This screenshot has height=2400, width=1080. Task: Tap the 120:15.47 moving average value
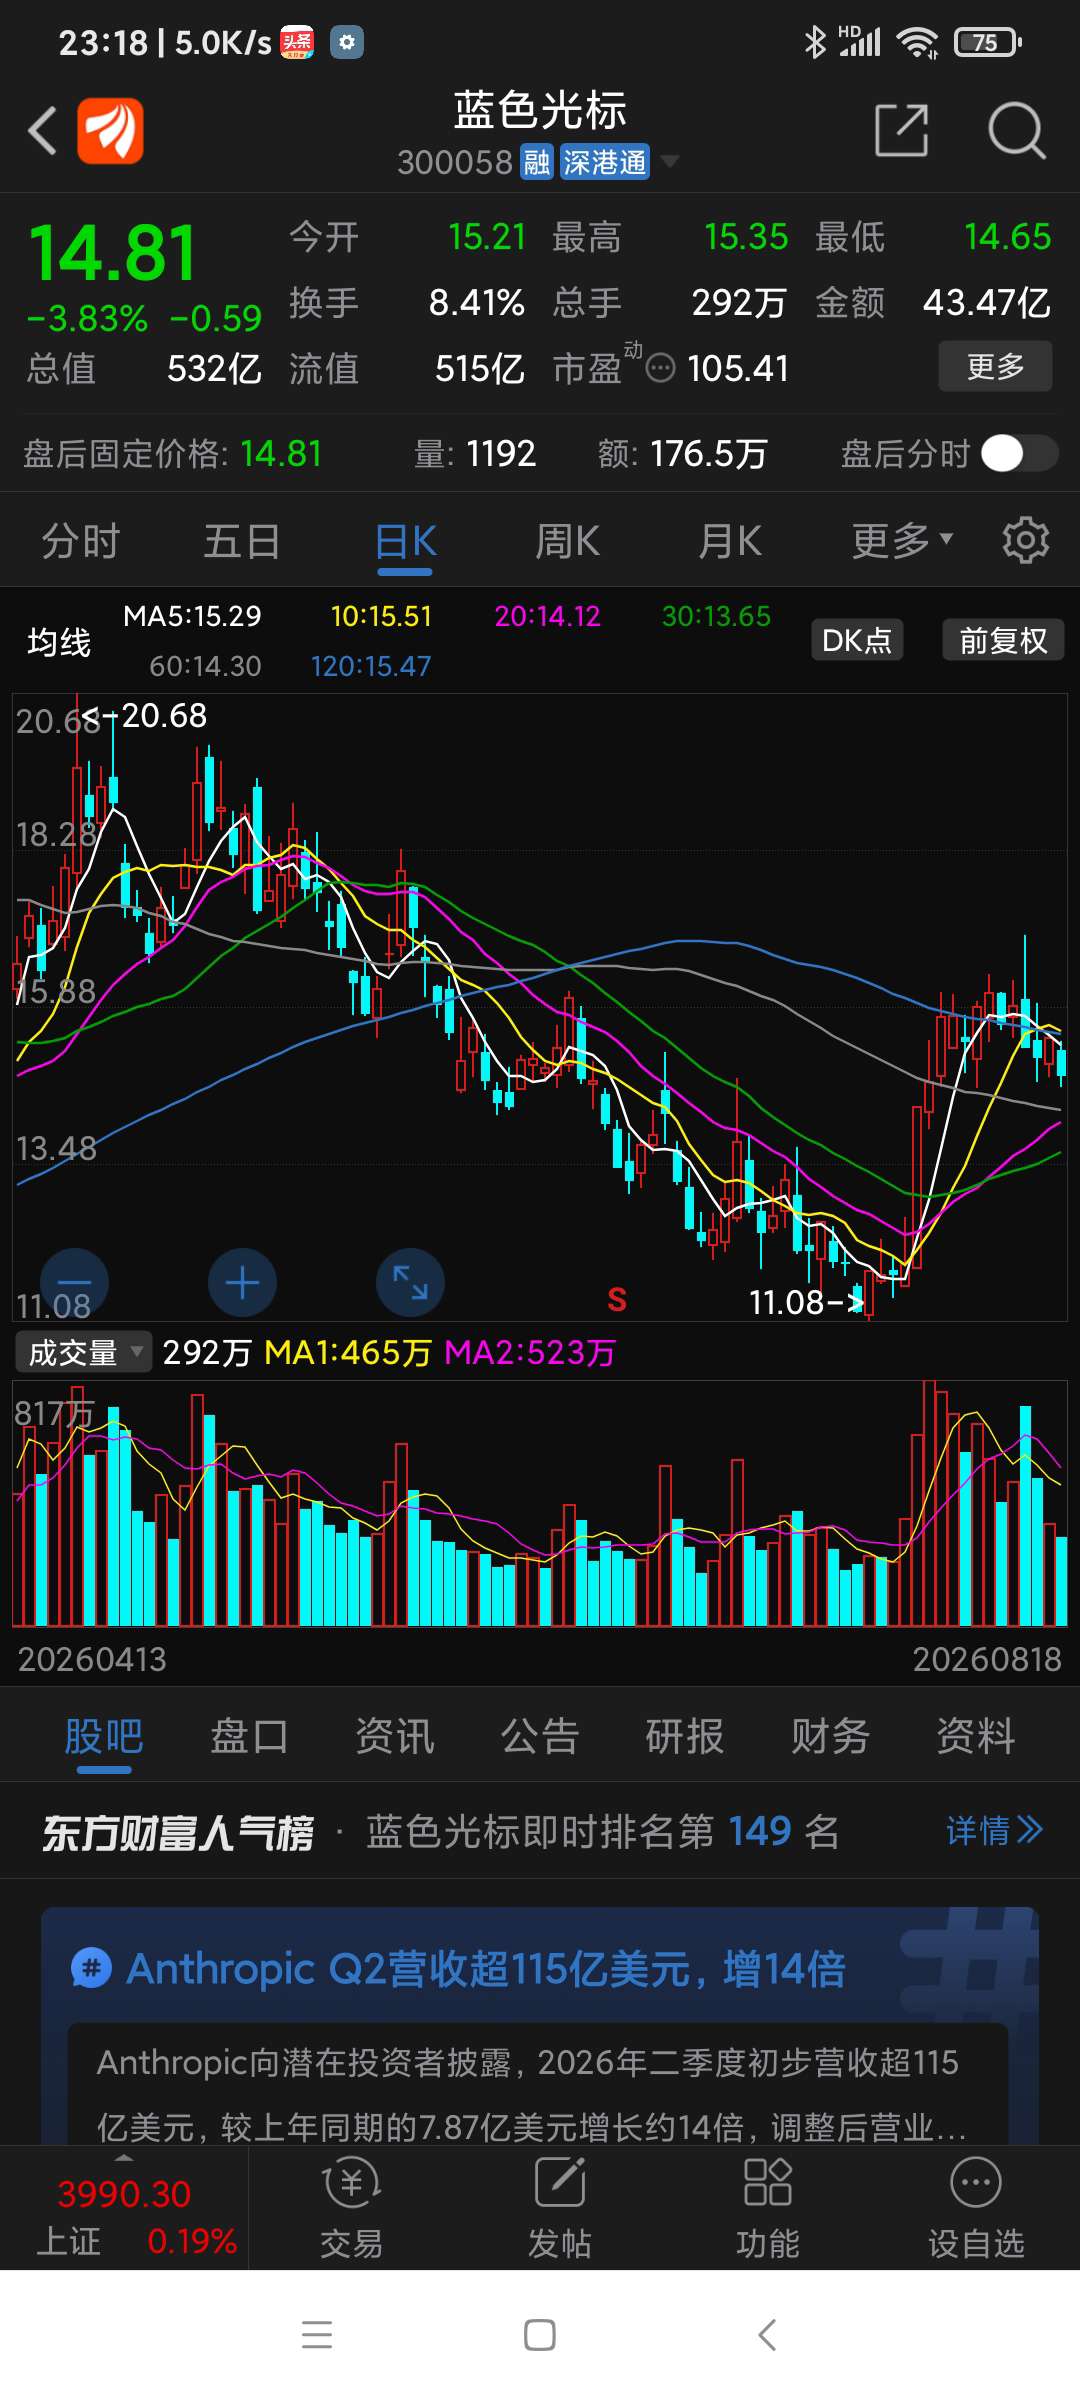coord(371,666)
